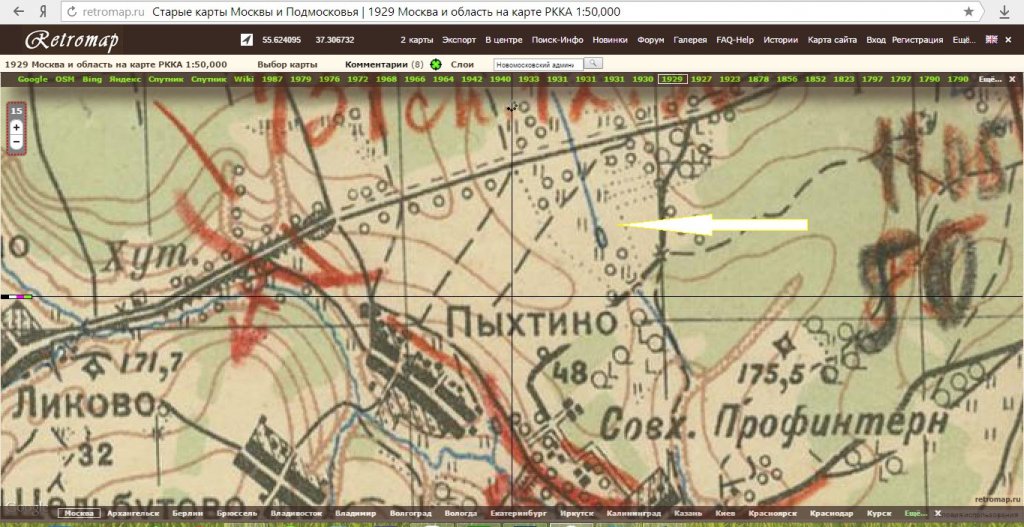
Task: Open the 'Галерея' link
Action: [x=690, y=40]
